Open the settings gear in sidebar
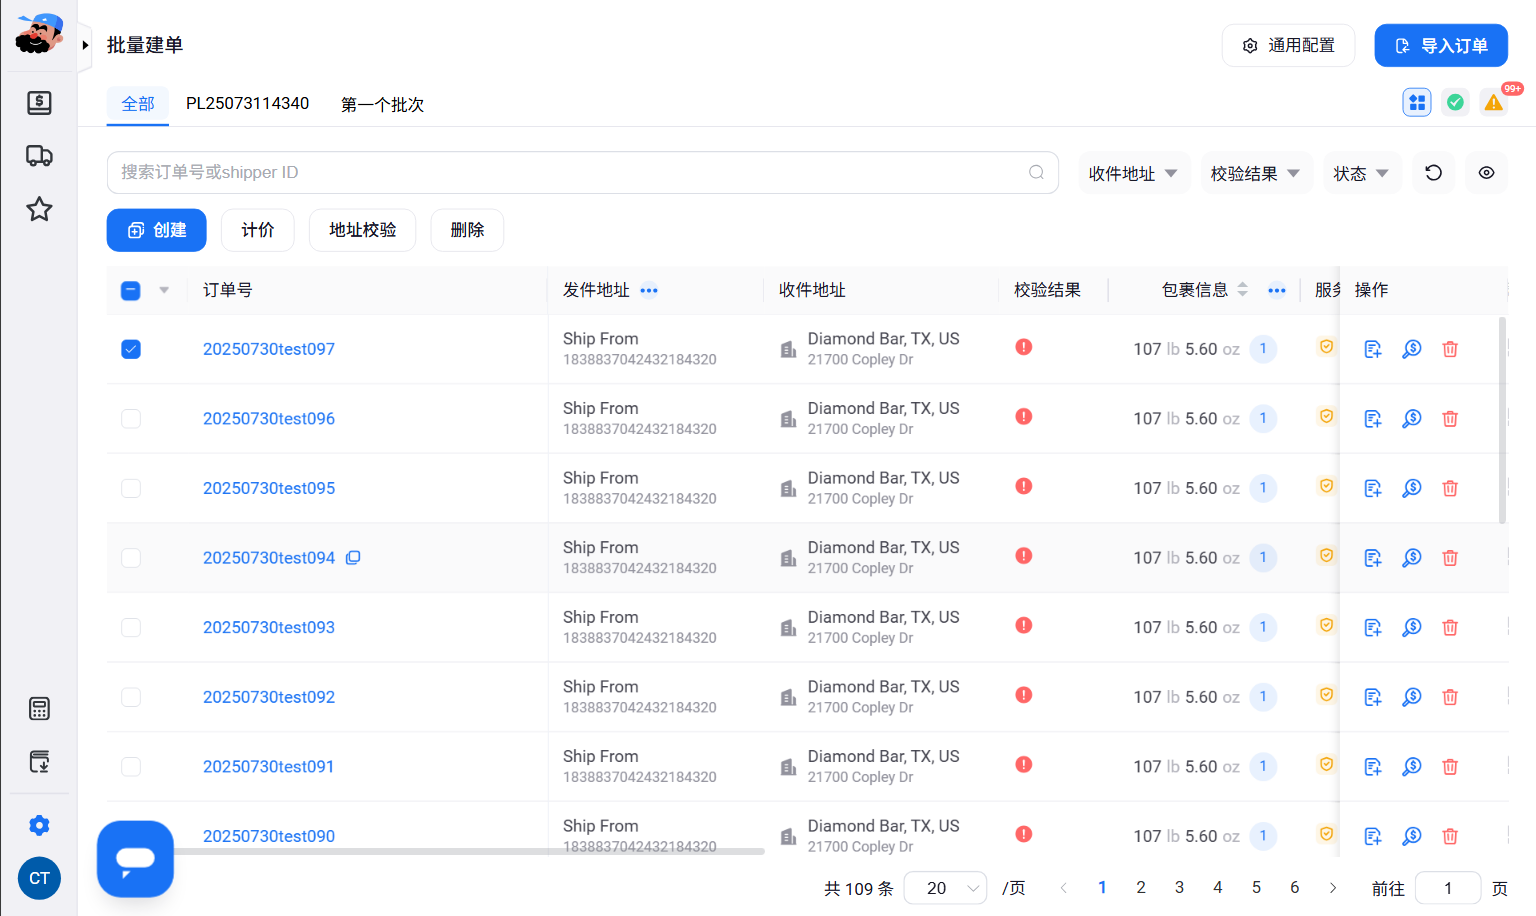The height and width of the screenshot is (916, 1536). 39,825
